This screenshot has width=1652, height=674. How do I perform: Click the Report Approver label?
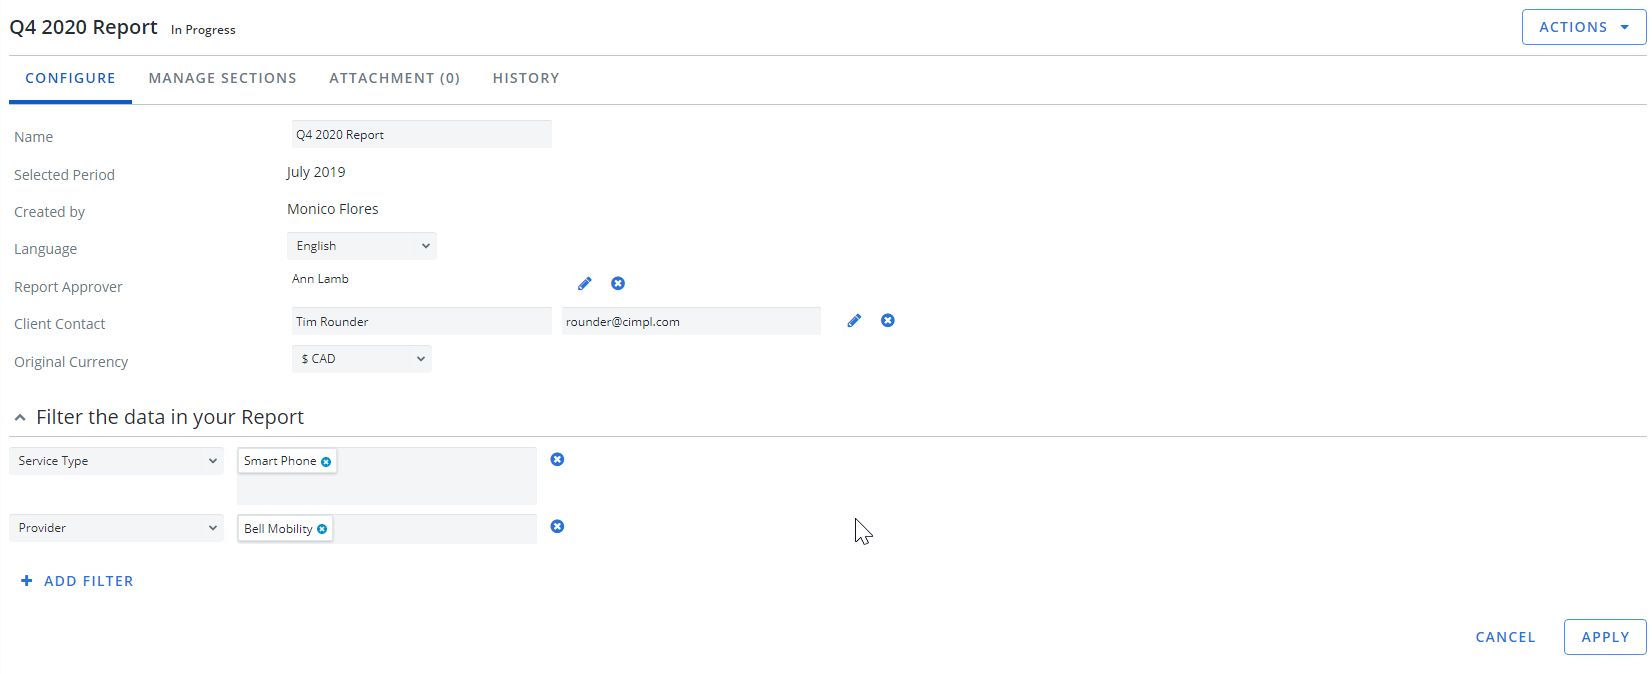[x=68, y=287]
